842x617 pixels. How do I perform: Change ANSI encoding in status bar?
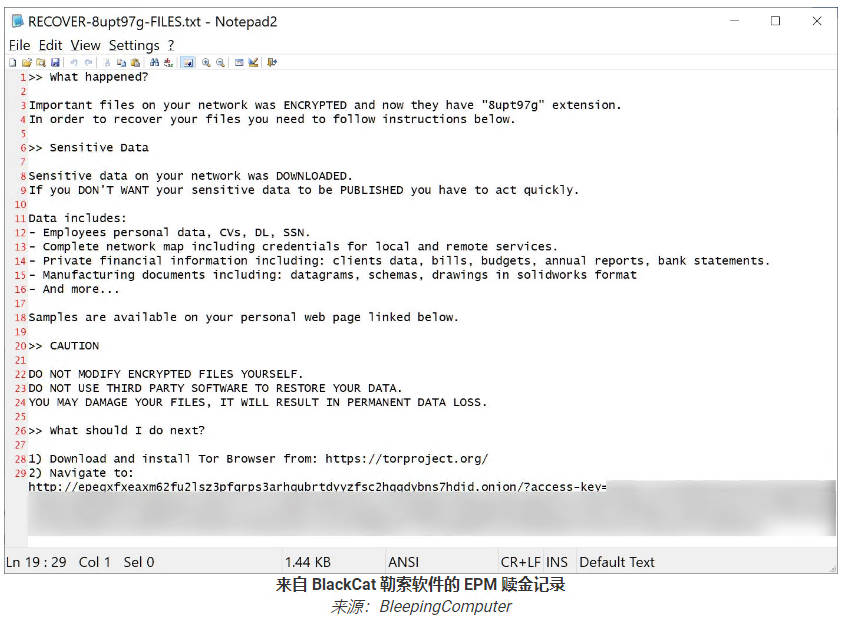click(x=406, y=562)
